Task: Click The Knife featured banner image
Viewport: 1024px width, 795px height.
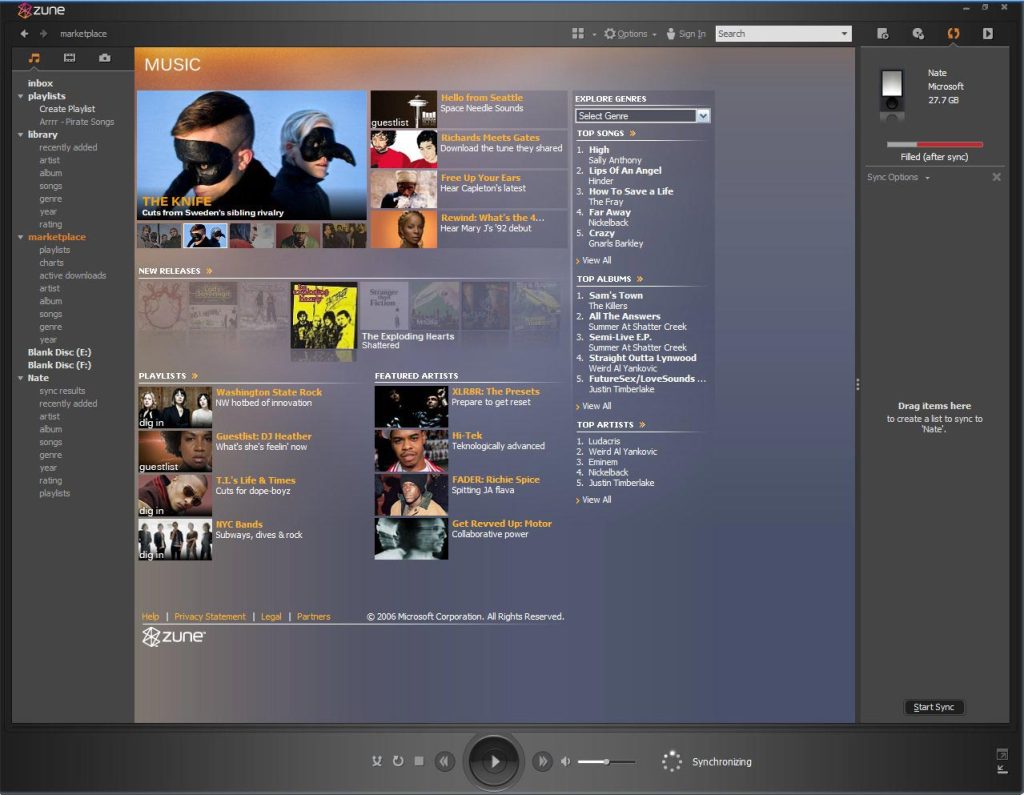Action: 252,155
